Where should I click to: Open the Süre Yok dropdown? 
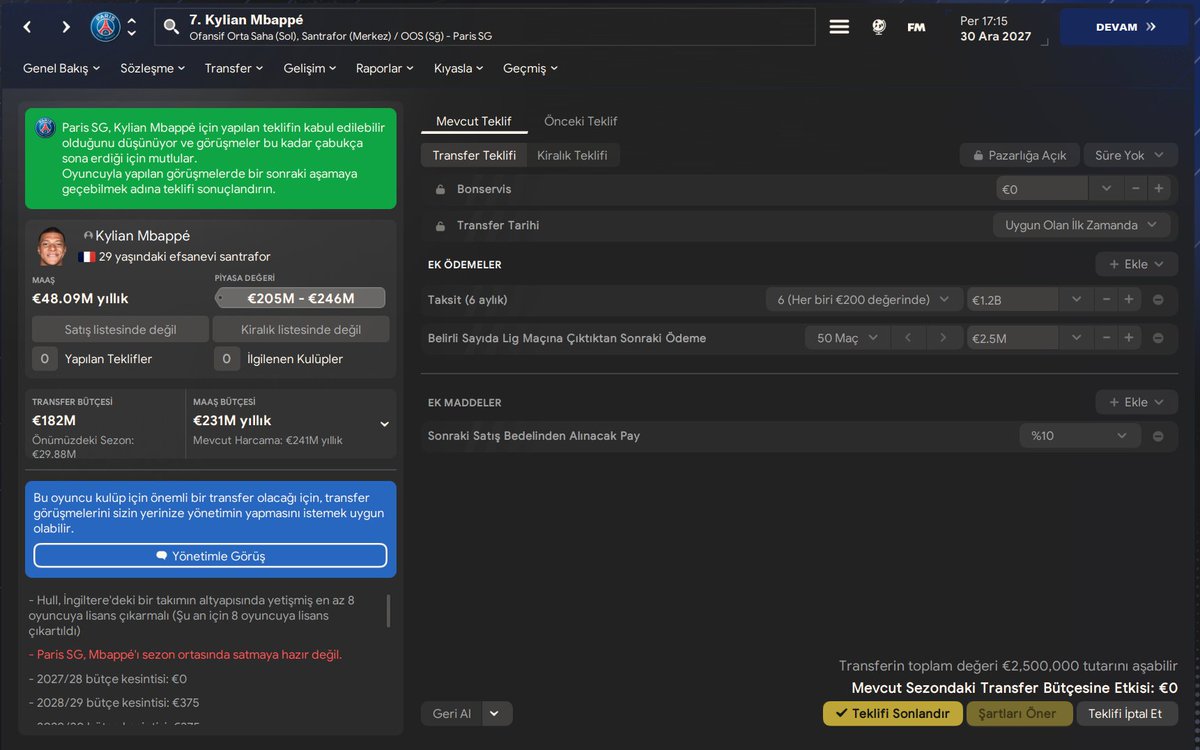tap(1130, 155)
